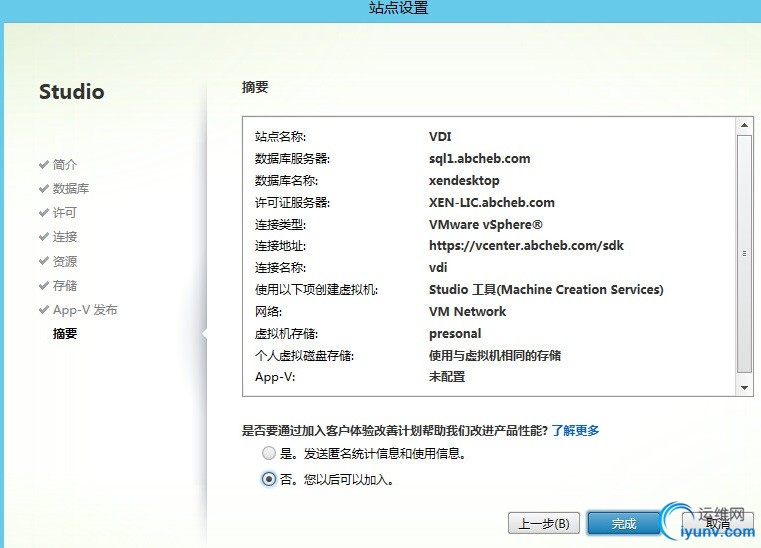Go to the App-V 发布 wizard step

(85, 310)
